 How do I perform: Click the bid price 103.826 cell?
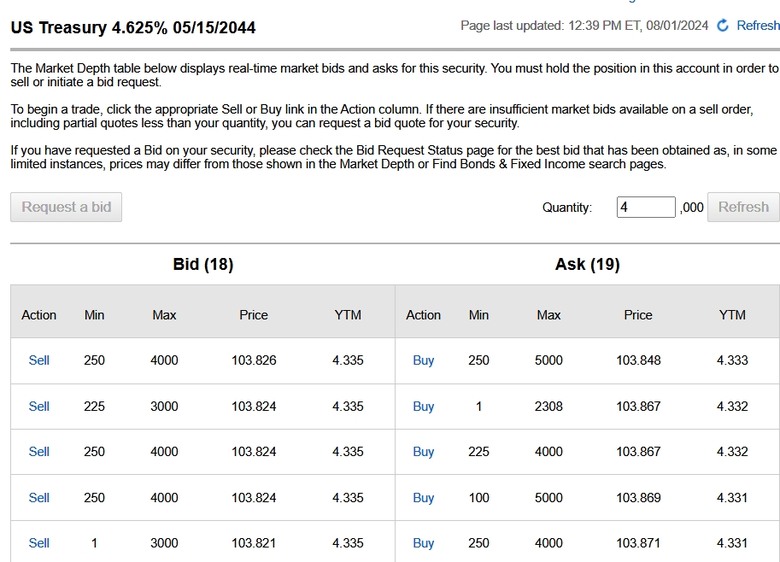coord(254,360)
